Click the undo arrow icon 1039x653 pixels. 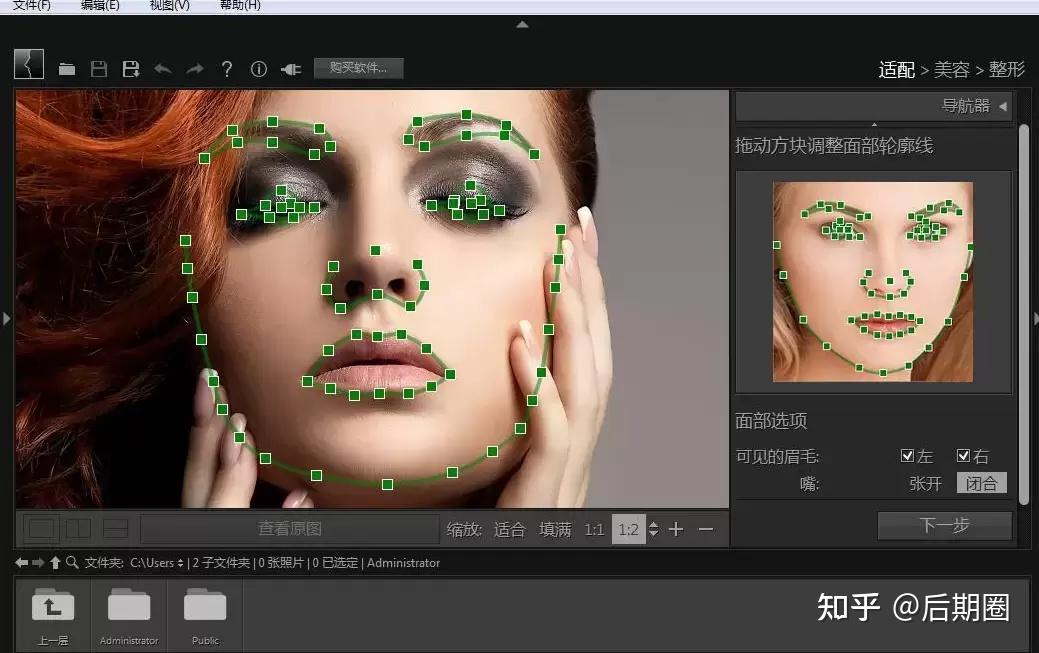pyautogui.click(x=162, y=69)
